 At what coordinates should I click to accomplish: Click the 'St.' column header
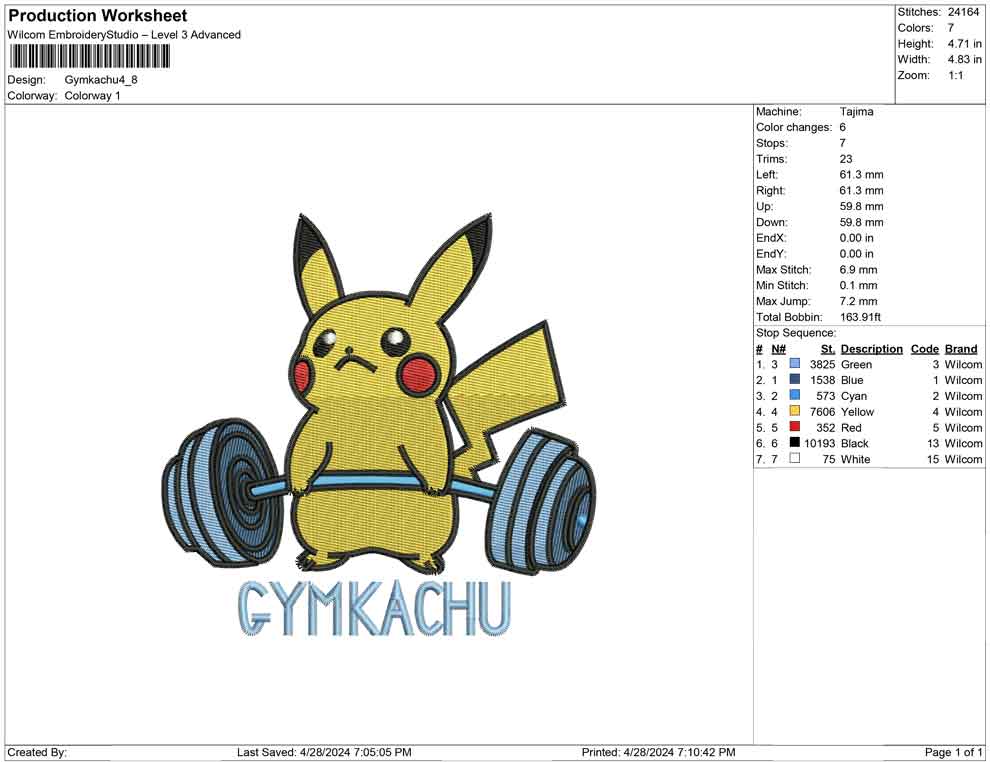828,349
